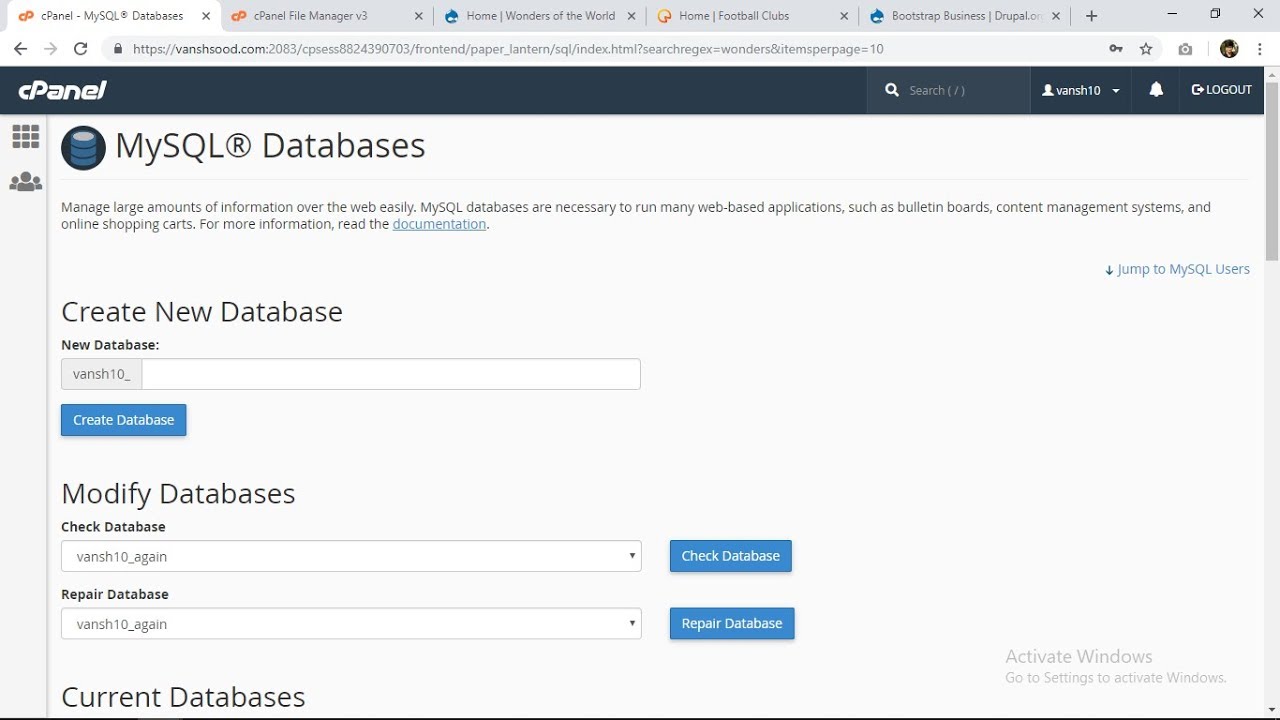Open Chrome profile avatar
Screen dimensions: 1280x720
coord(1230,49)
